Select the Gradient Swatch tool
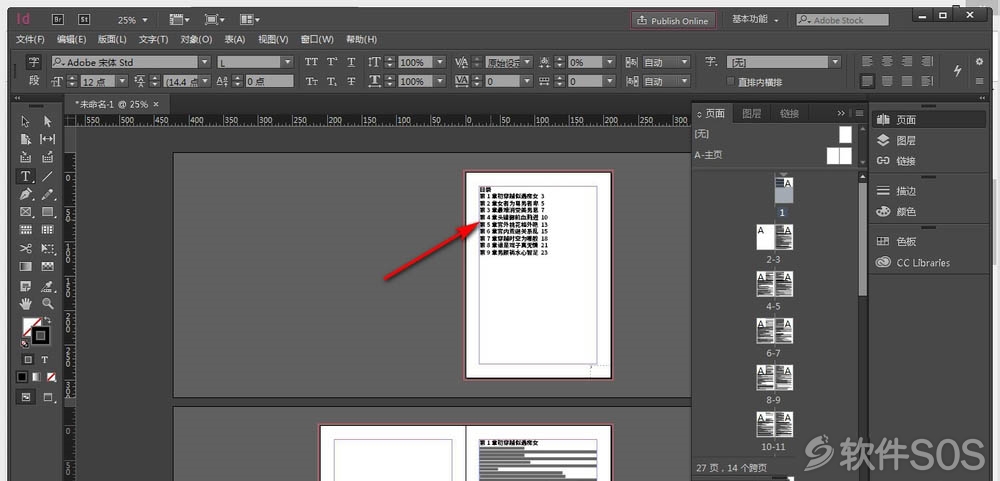Viewport: 1000px width, 481px height. pos(26,267)
